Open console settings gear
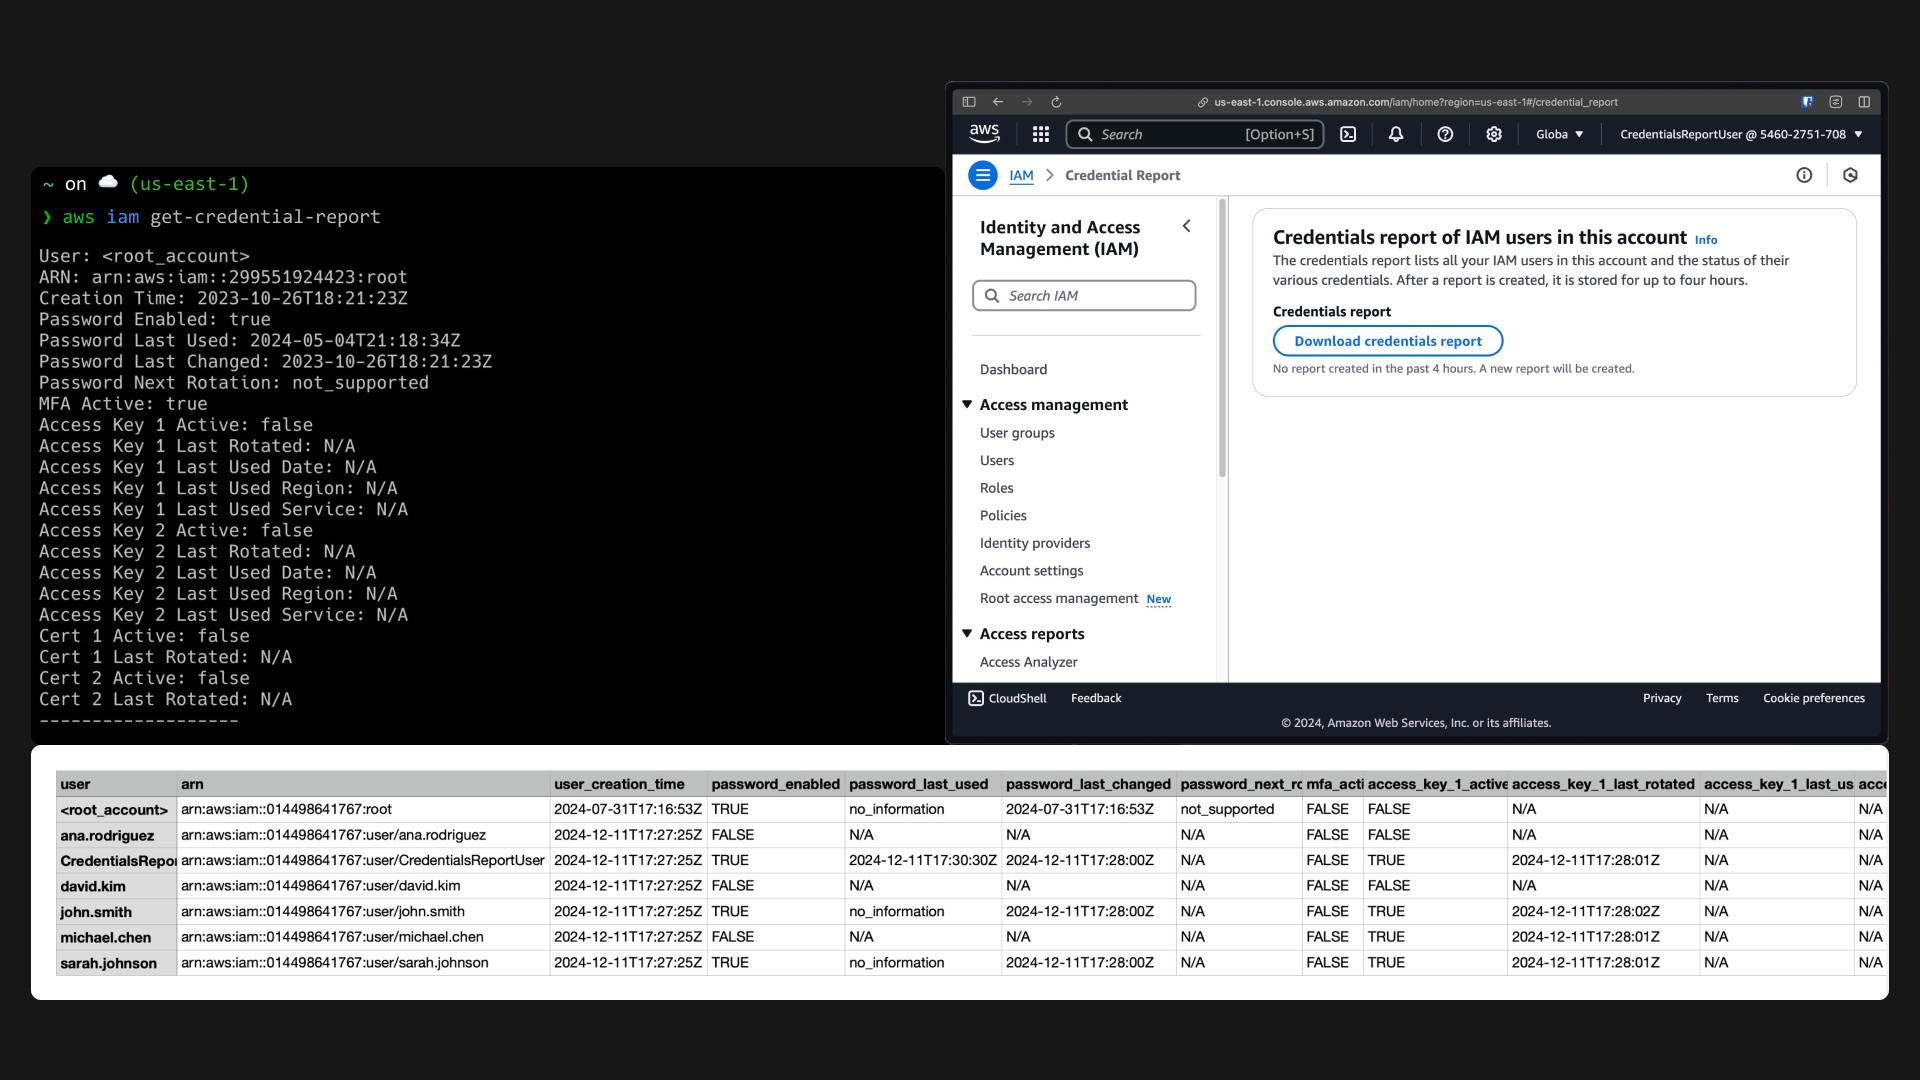1920x1080 pixels. (1494, 134)
